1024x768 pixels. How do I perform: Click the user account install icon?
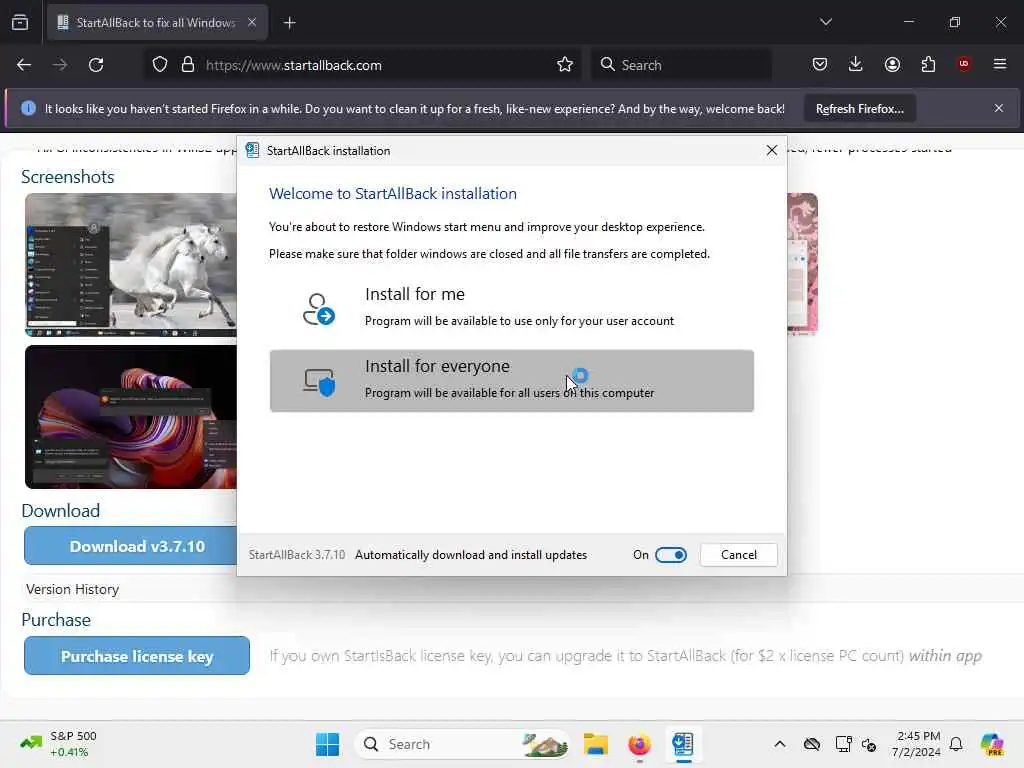[319, 309]
